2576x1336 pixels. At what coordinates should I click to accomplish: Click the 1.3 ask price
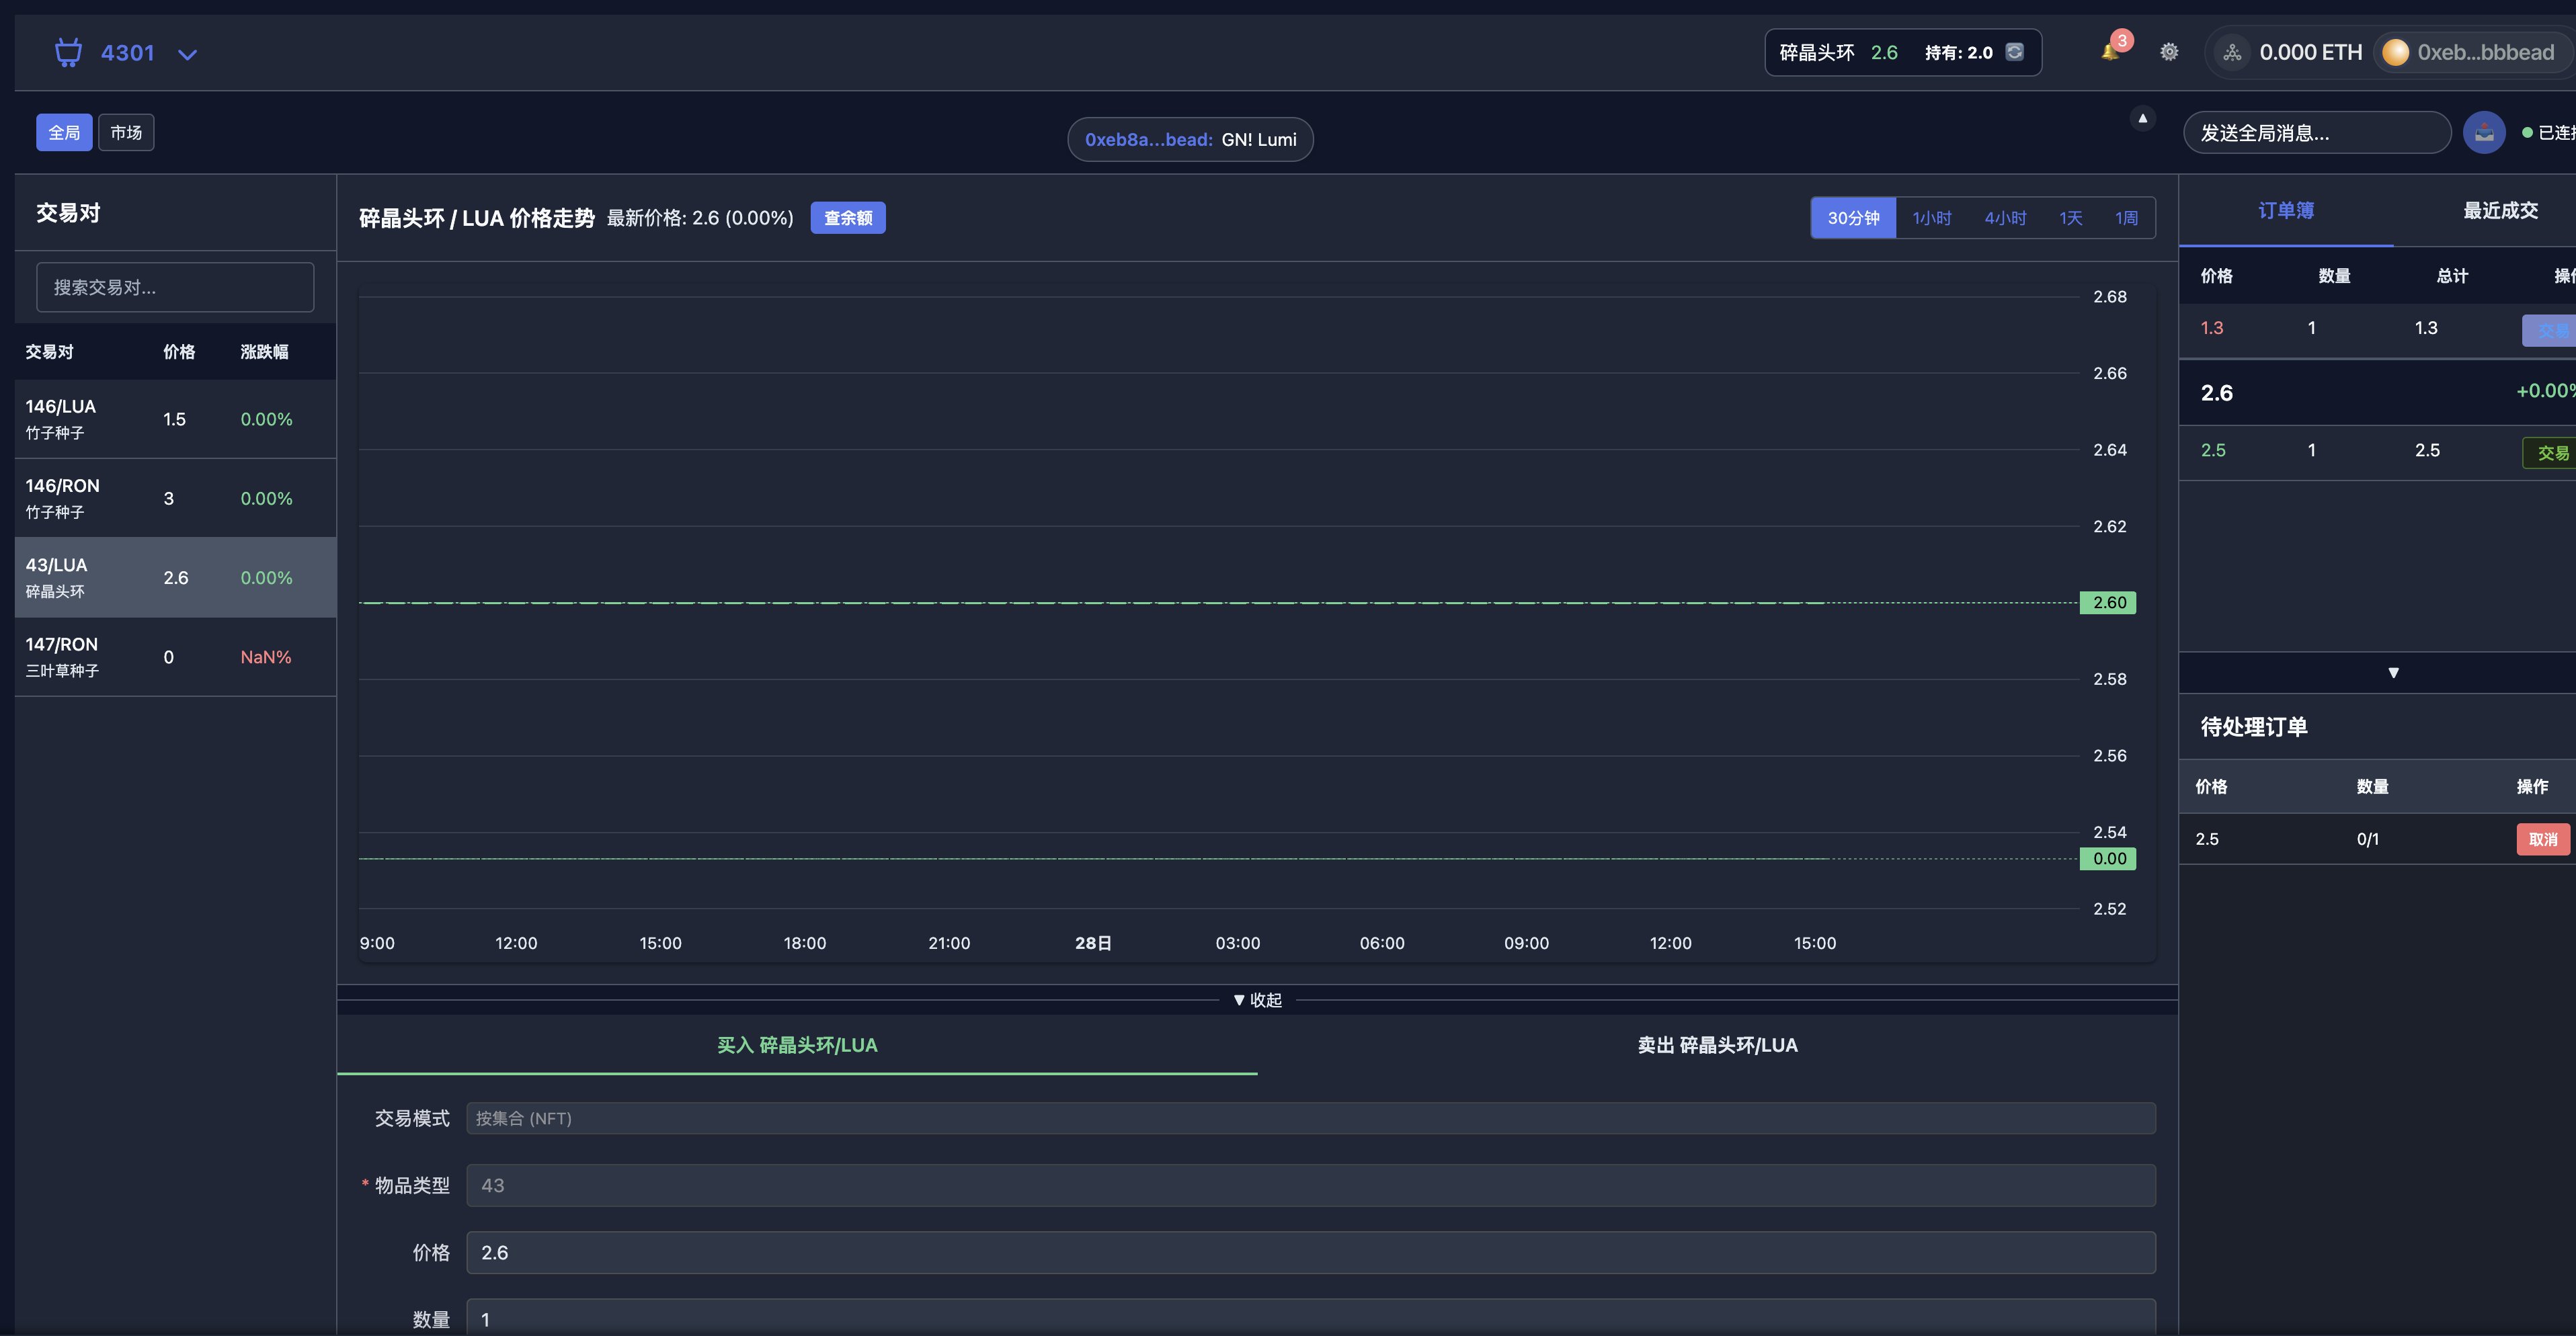2212,328
